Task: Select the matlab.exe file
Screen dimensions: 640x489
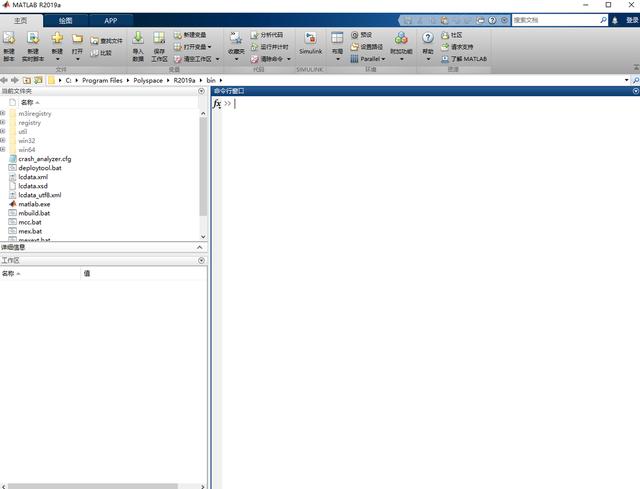Action: point(34,204)
